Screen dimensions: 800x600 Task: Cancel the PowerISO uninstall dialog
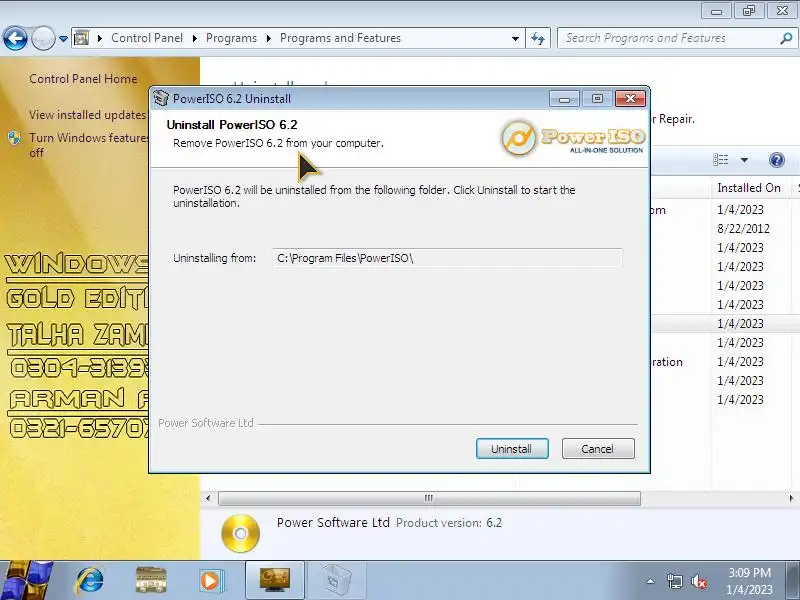tap(598, 448)
